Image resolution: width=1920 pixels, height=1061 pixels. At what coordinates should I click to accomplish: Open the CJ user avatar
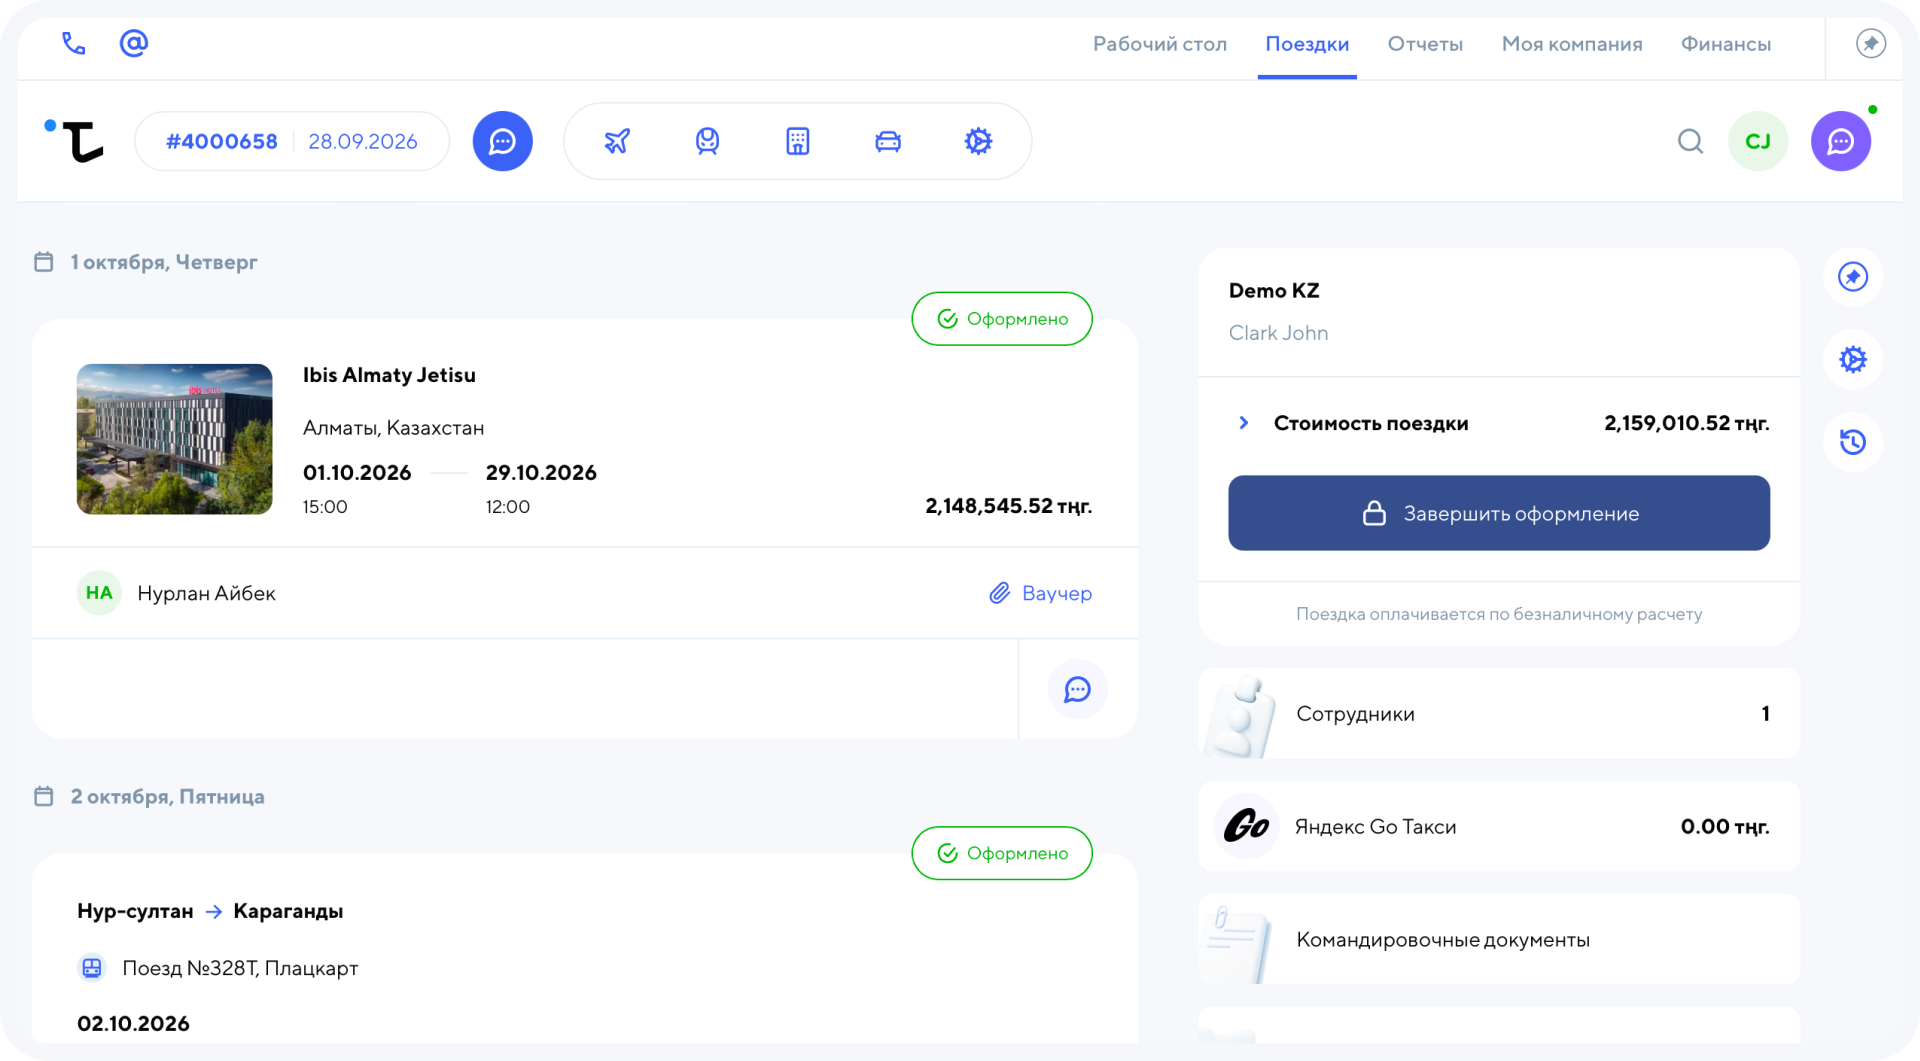[1758, 141]
